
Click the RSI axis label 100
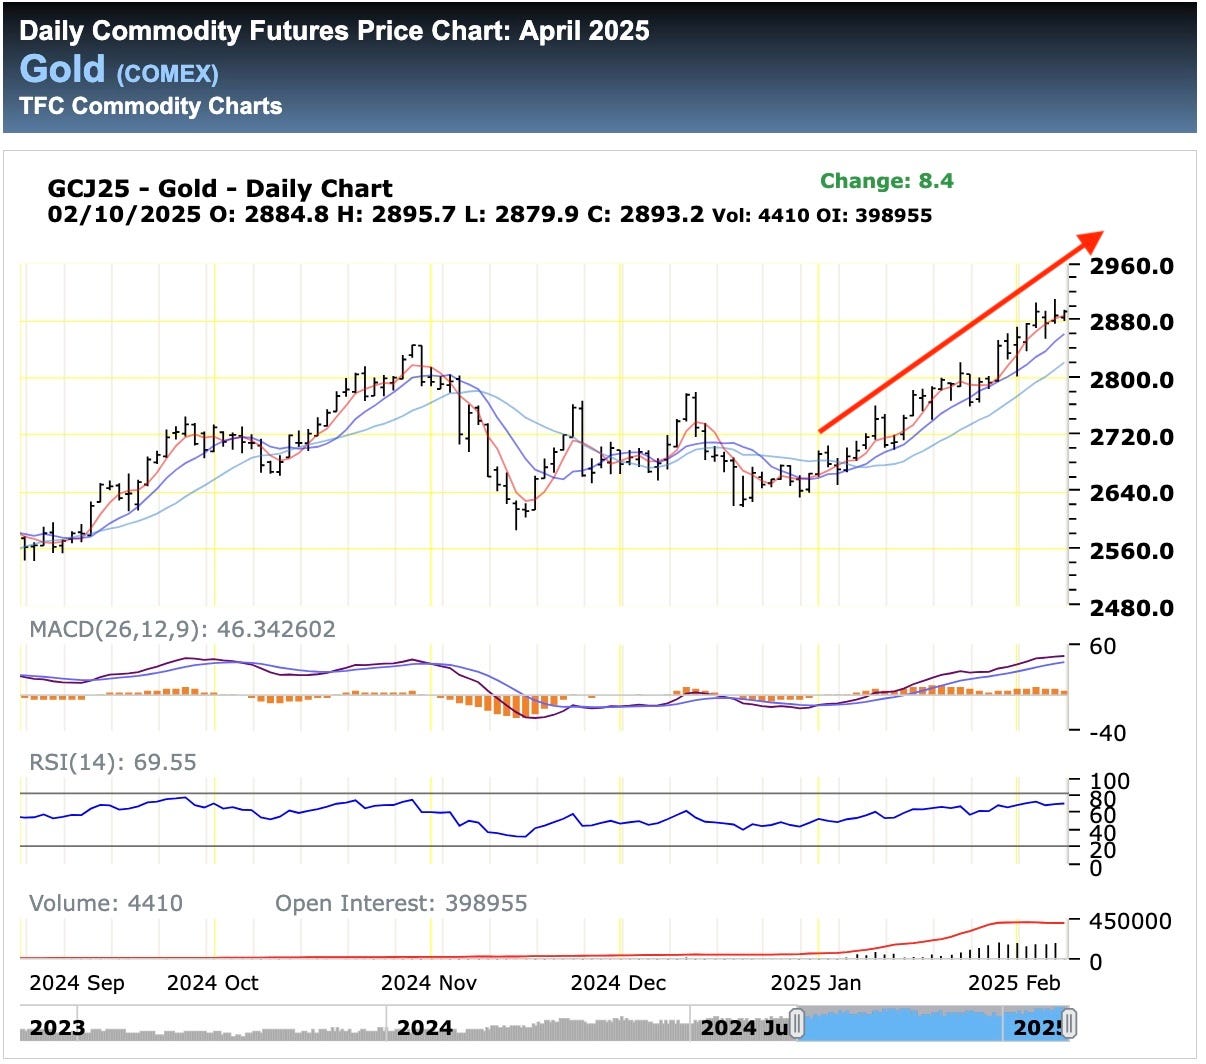click(x=1109, y=781)
